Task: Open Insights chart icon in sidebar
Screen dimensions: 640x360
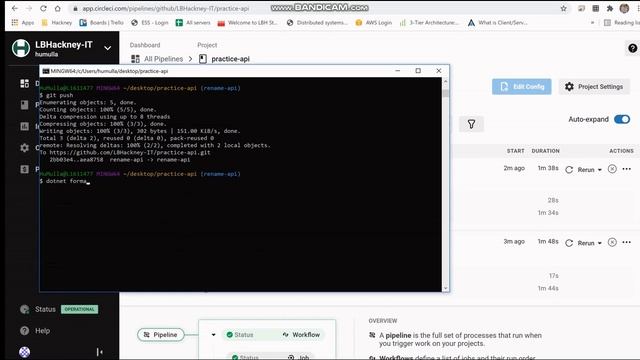Action: [24, 127]
